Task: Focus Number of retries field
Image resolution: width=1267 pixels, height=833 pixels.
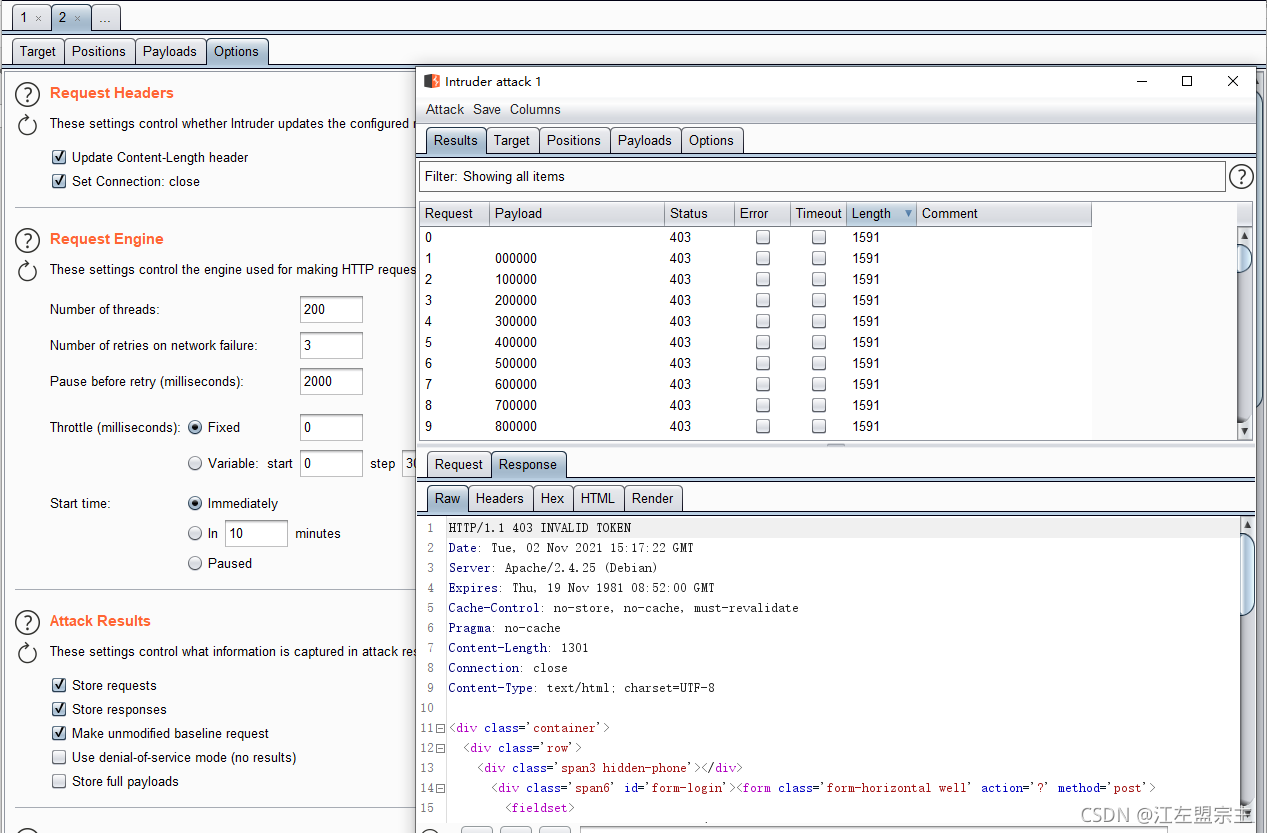Action: 331,346
